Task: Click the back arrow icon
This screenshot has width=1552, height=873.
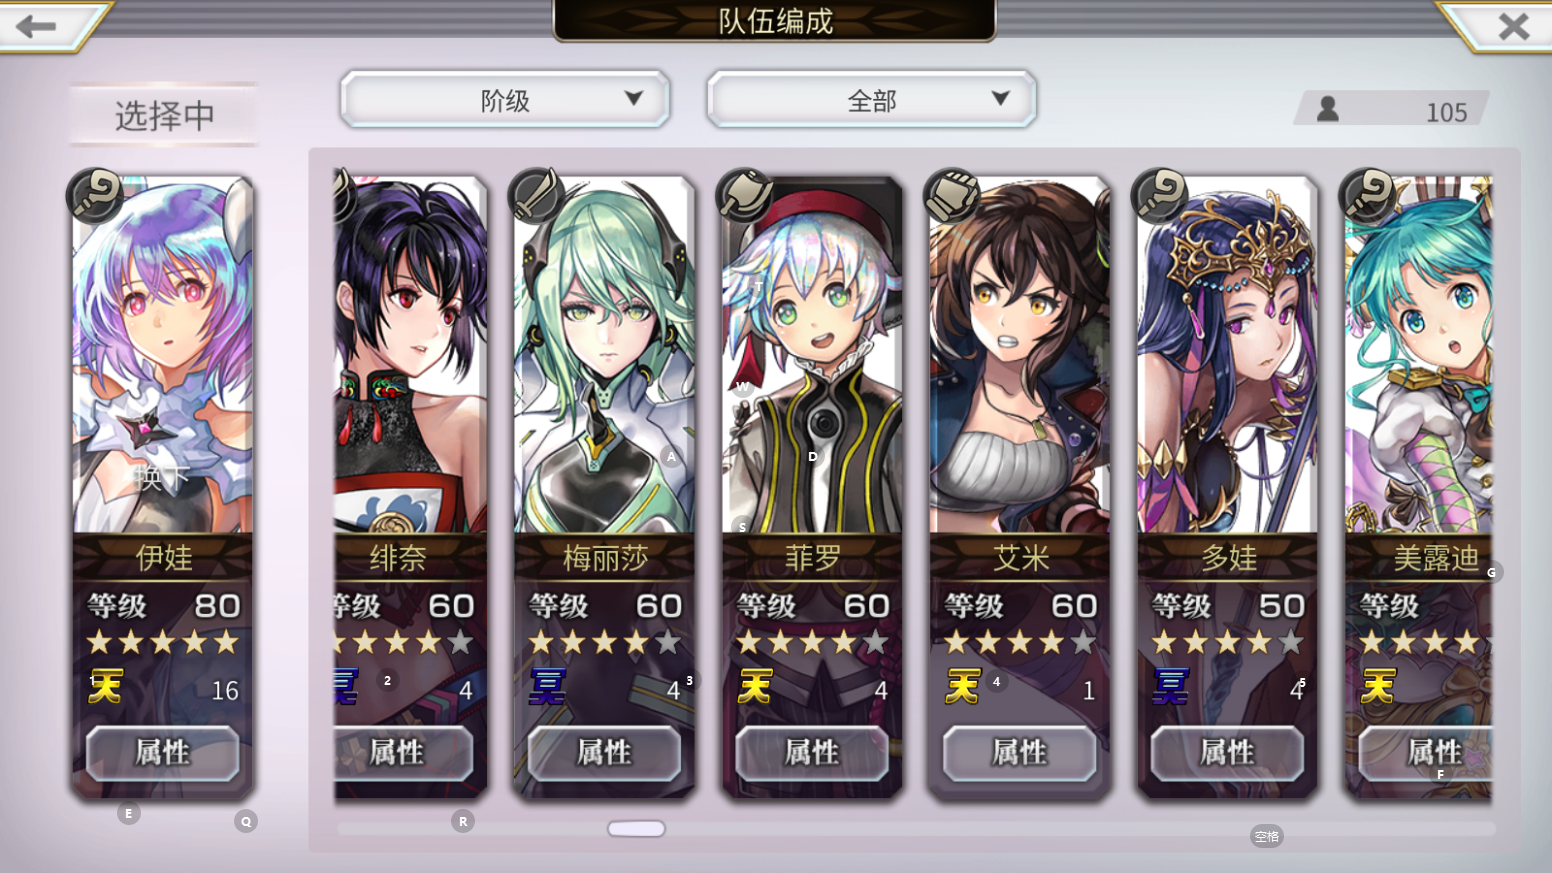Action: pyautogui.click(x=37, y=26)
